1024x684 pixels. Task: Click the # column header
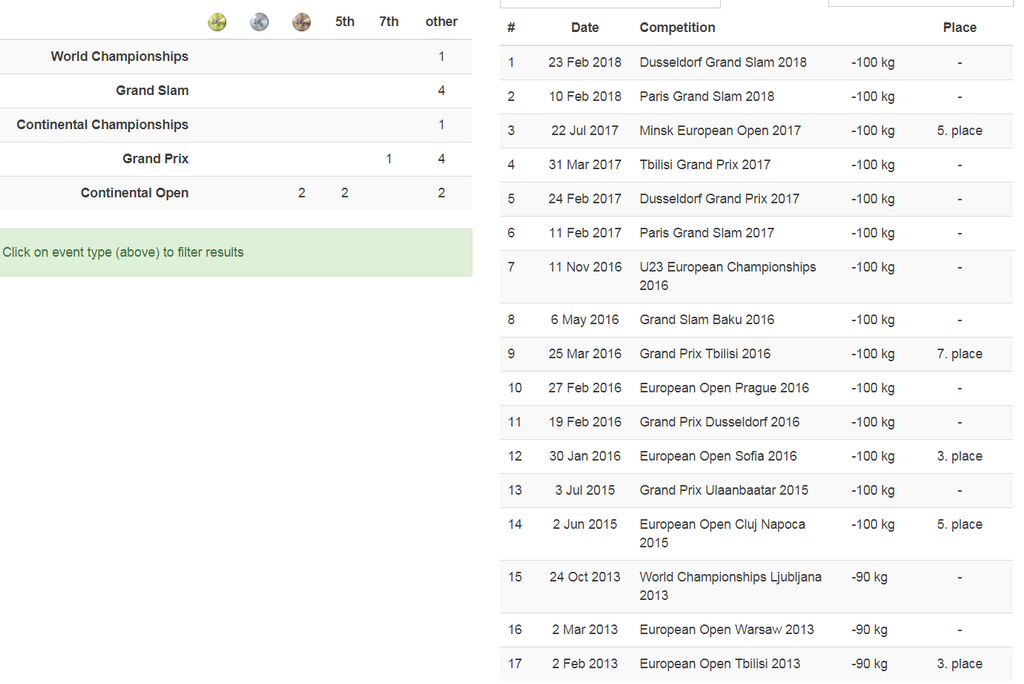point(511,28)
